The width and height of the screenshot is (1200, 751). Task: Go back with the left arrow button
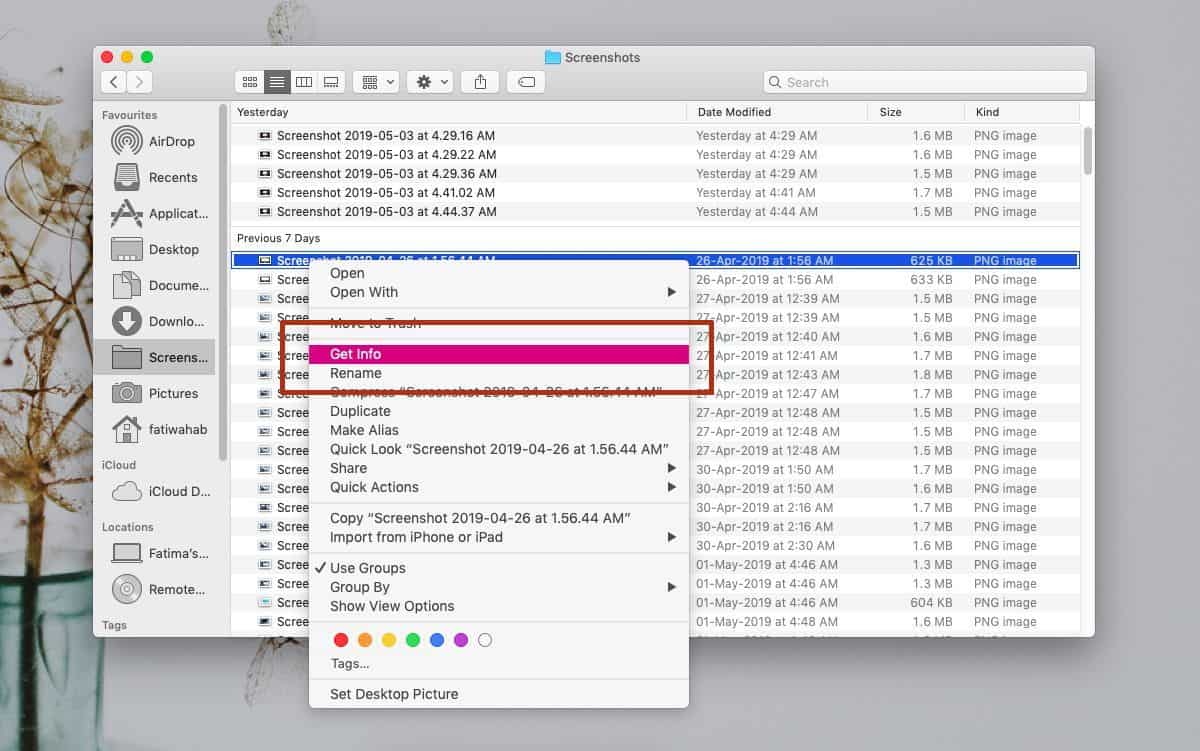click(x=114, y=82)
